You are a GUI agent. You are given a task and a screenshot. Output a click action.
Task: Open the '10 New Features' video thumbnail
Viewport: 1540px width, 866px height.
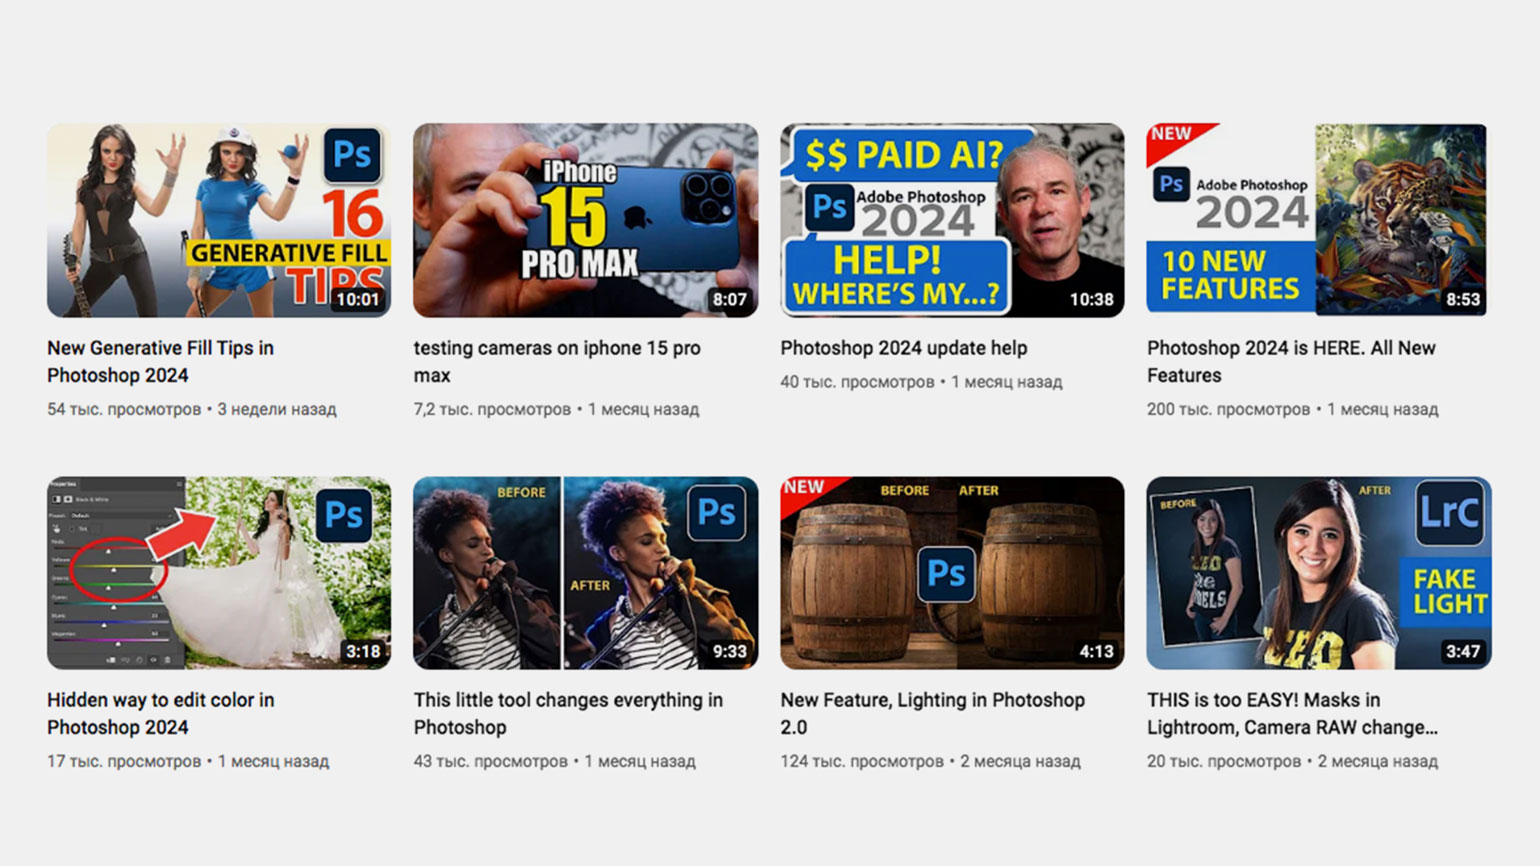1316,220
